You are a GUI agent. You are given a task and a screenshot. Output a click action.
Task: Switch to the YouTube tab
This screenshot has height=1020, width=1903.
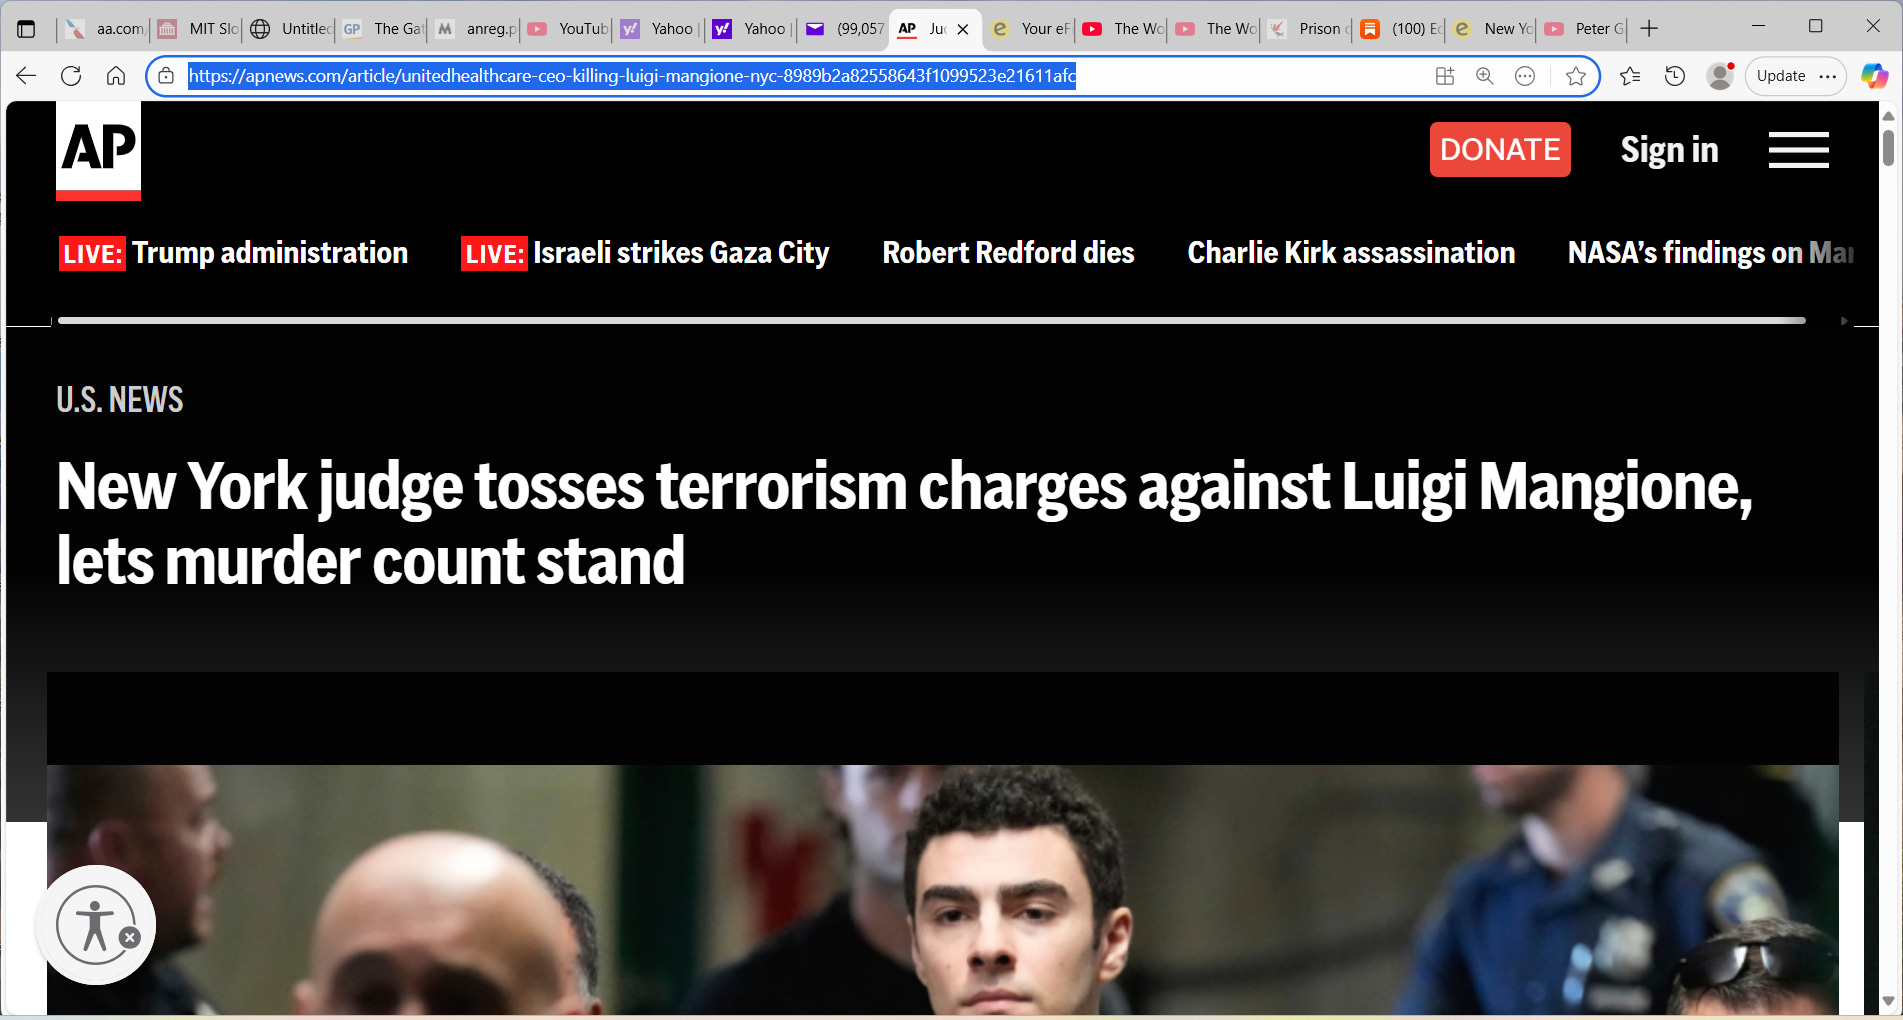pos(568,29)
